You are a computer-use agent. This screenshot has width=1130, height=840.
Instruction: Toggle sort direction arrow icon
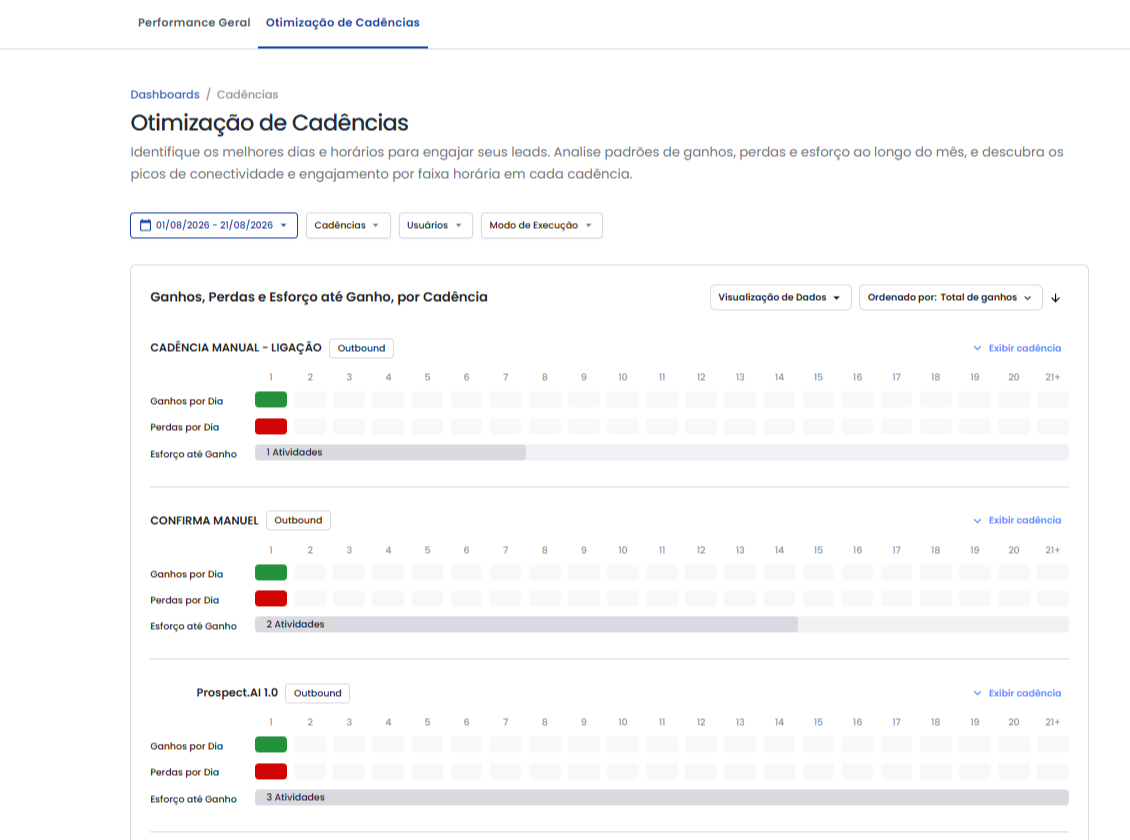pyautogui.click(x=1056, y=298)
